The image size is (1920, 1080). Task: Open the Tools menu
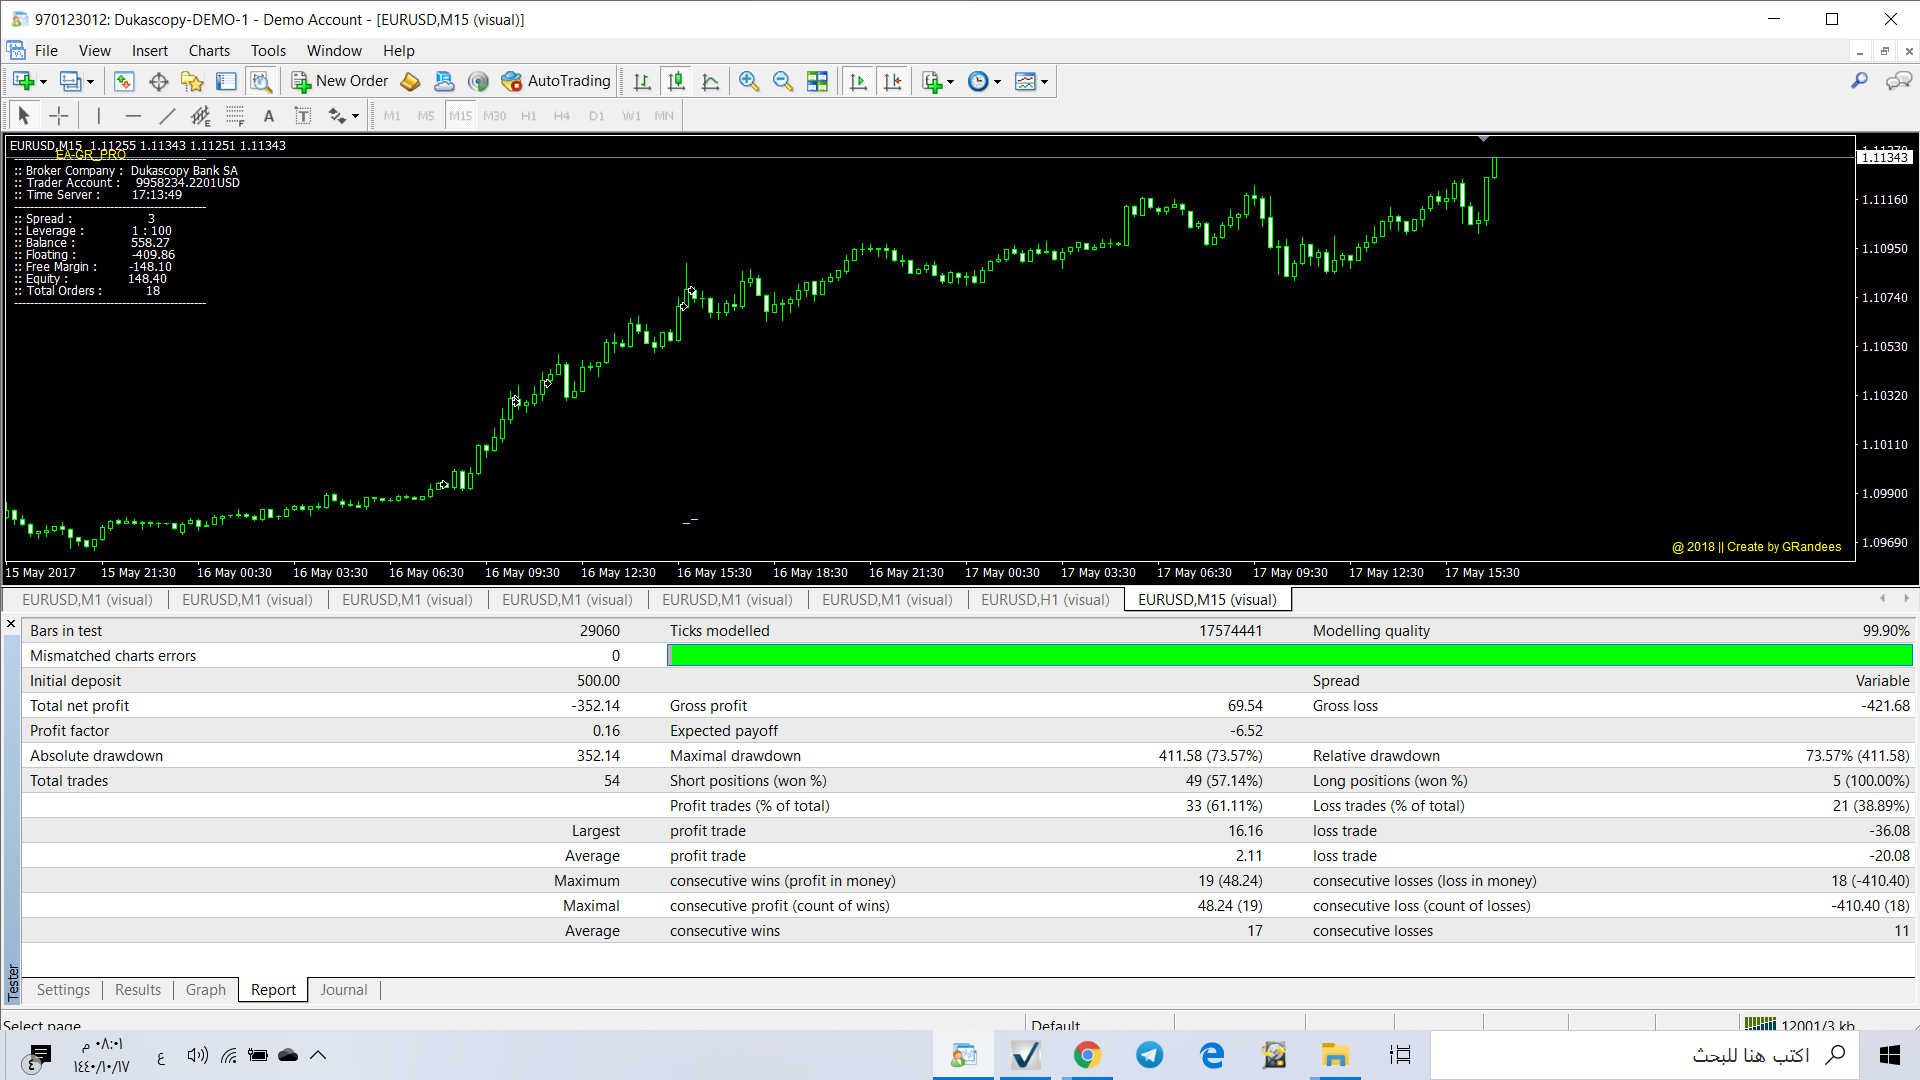[x=268, y=51]
